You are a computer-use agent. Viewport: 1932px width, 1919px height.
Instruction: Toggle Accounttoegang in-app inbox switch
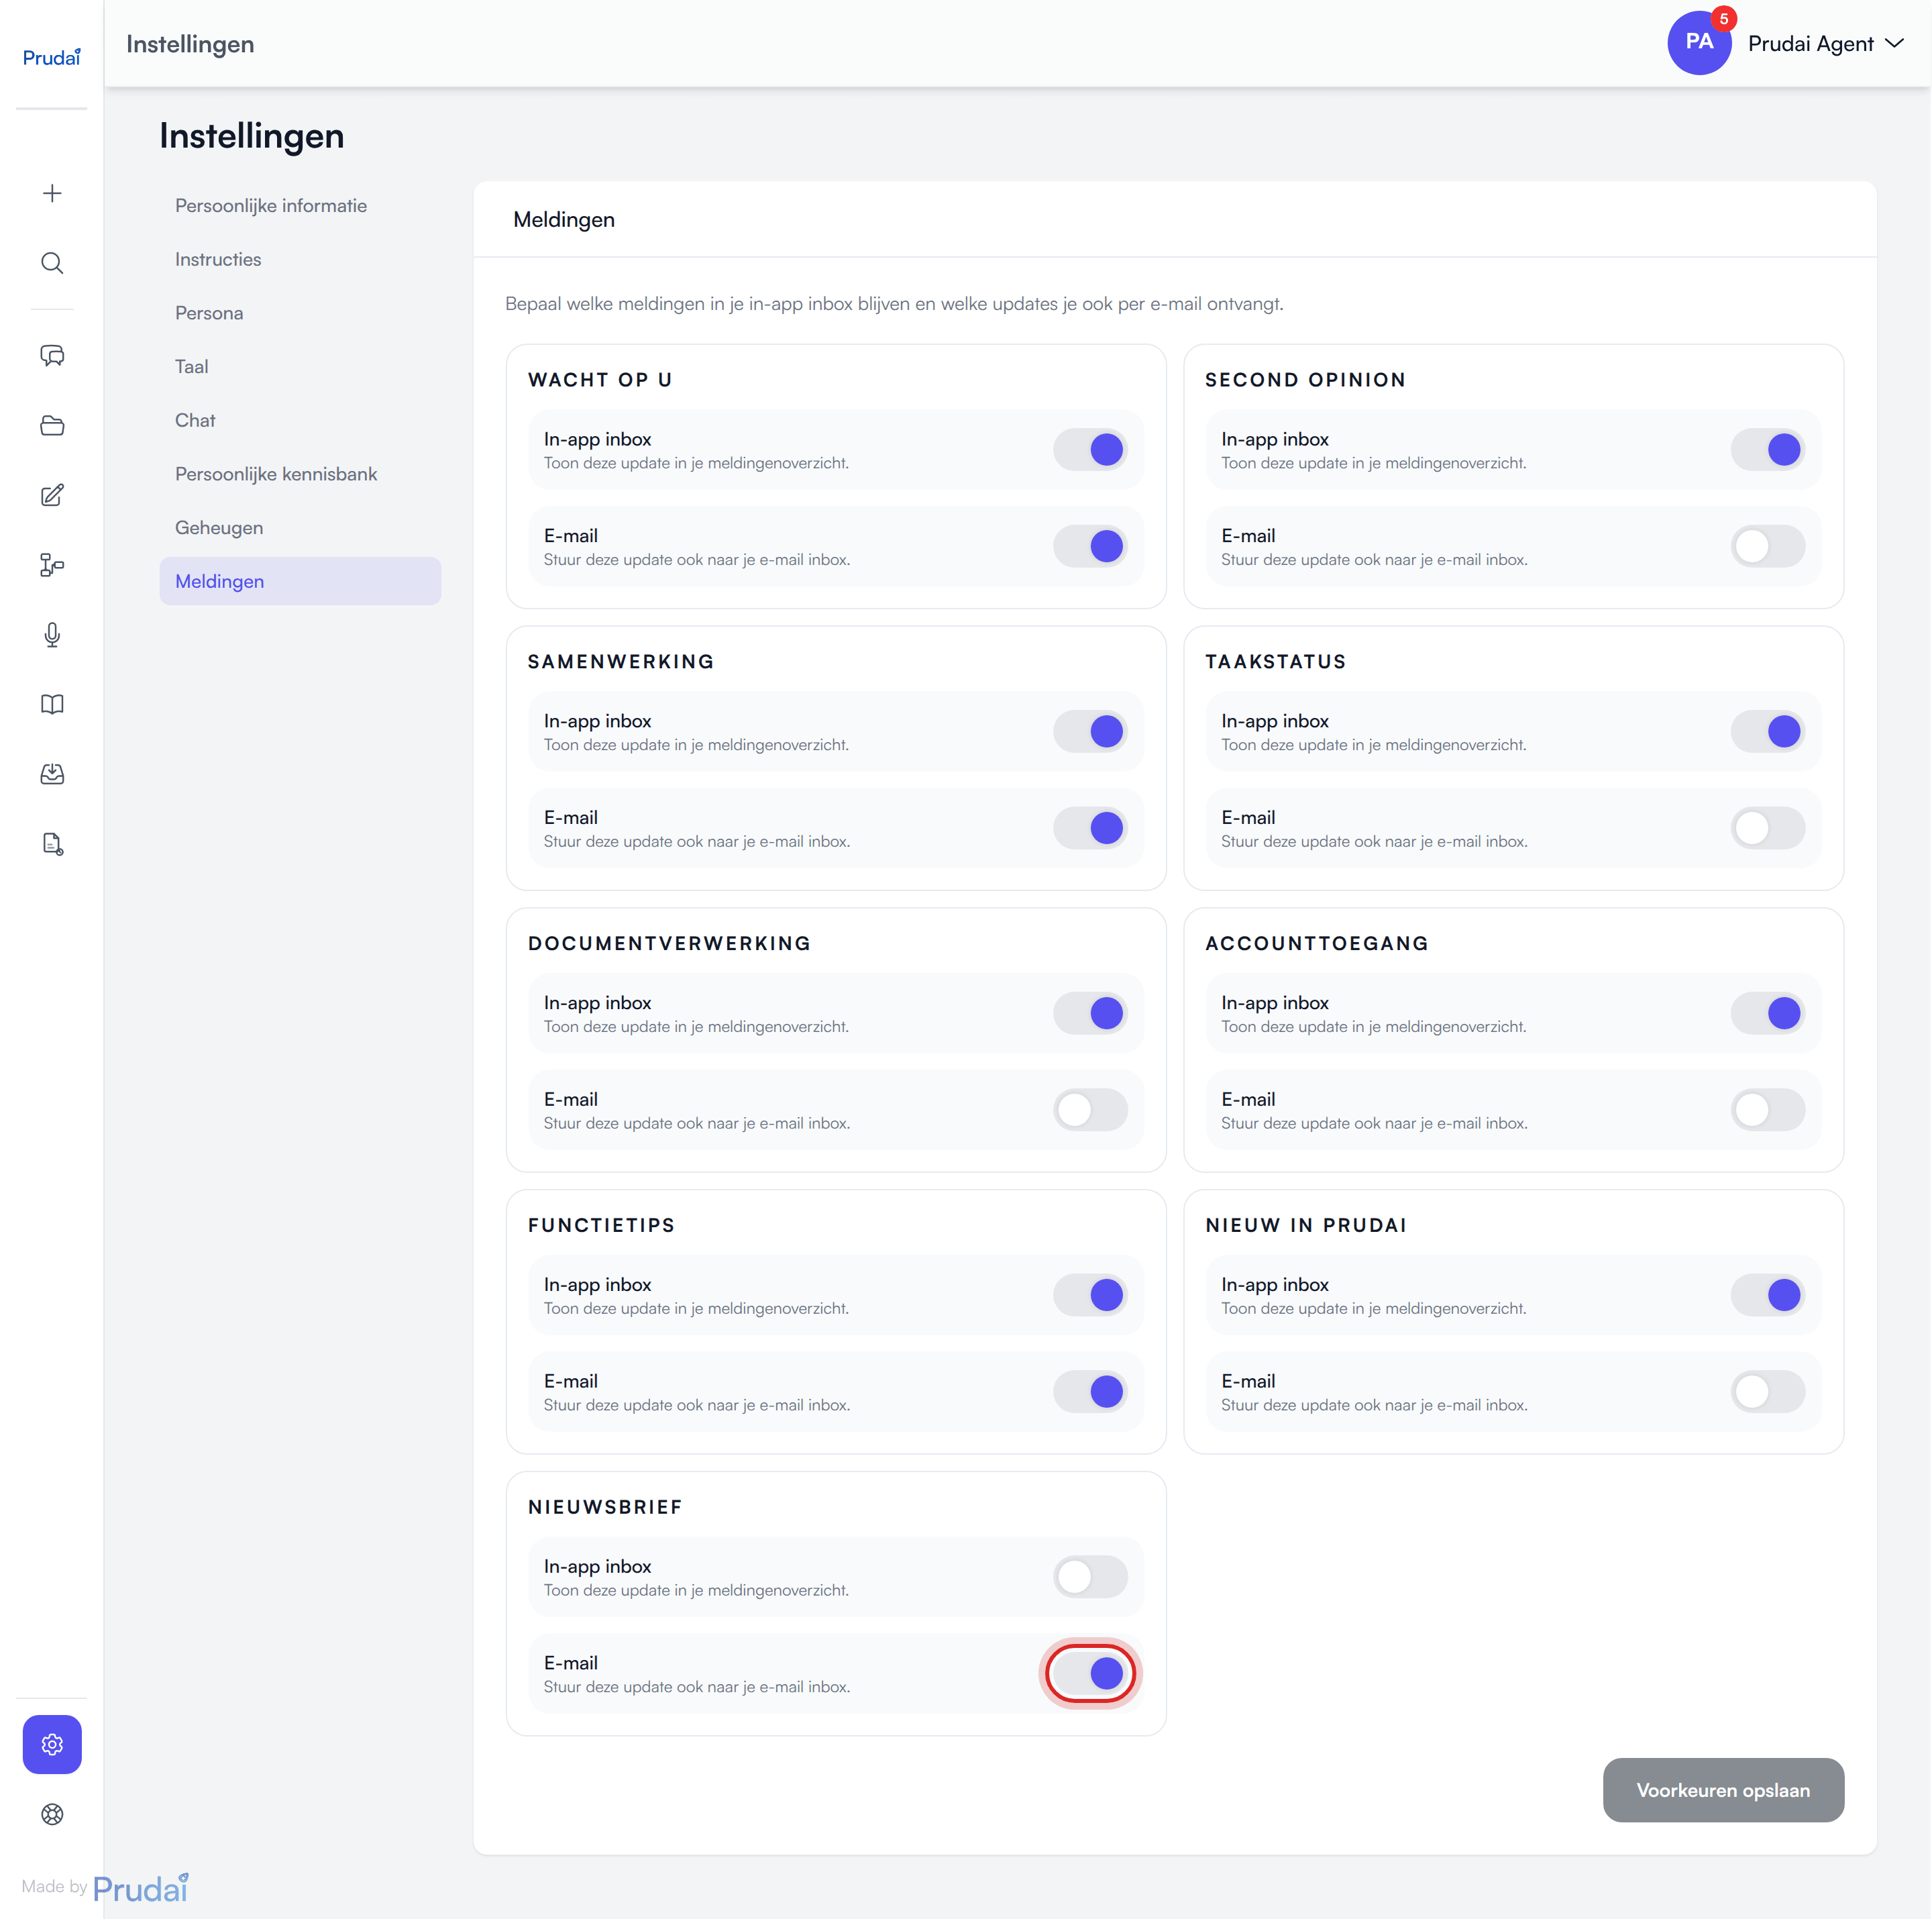click(1767, 1013)
